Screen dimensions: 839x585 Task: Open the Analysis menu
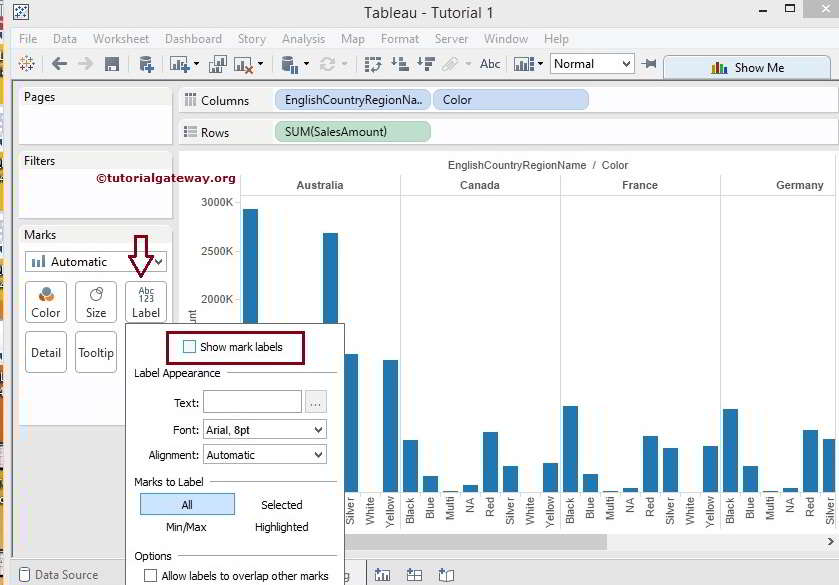point(303,39)
